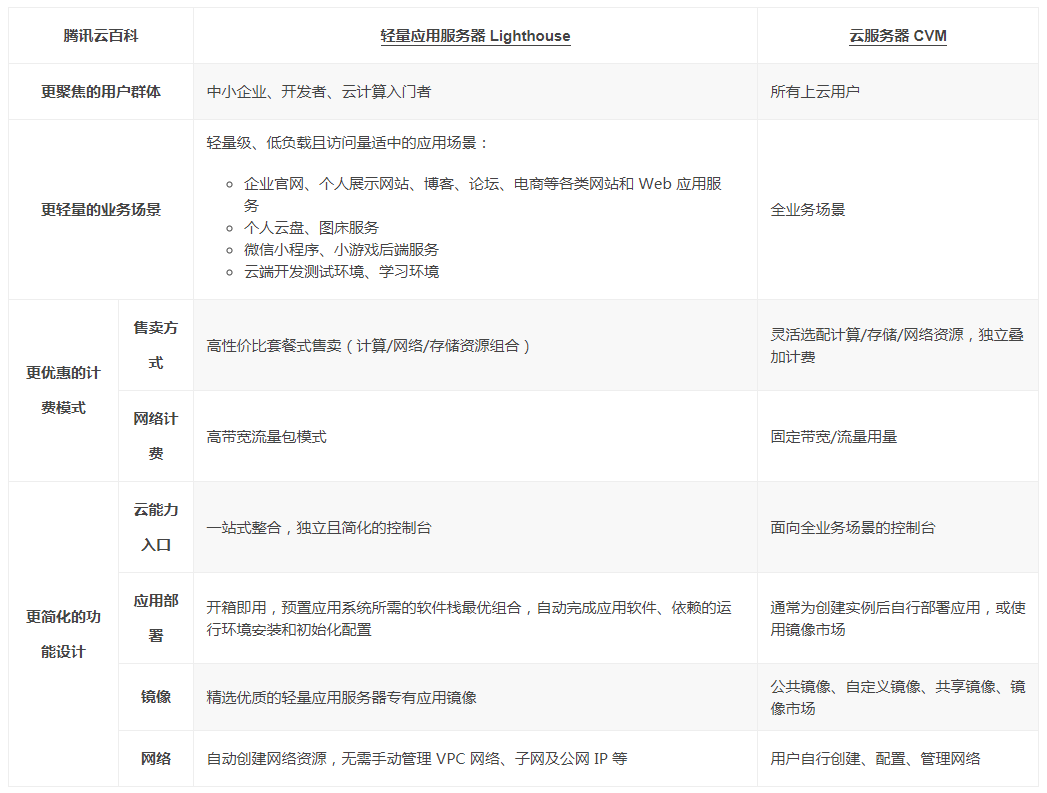
Task: Click the 全业务场景 cell
Action: 897,210
